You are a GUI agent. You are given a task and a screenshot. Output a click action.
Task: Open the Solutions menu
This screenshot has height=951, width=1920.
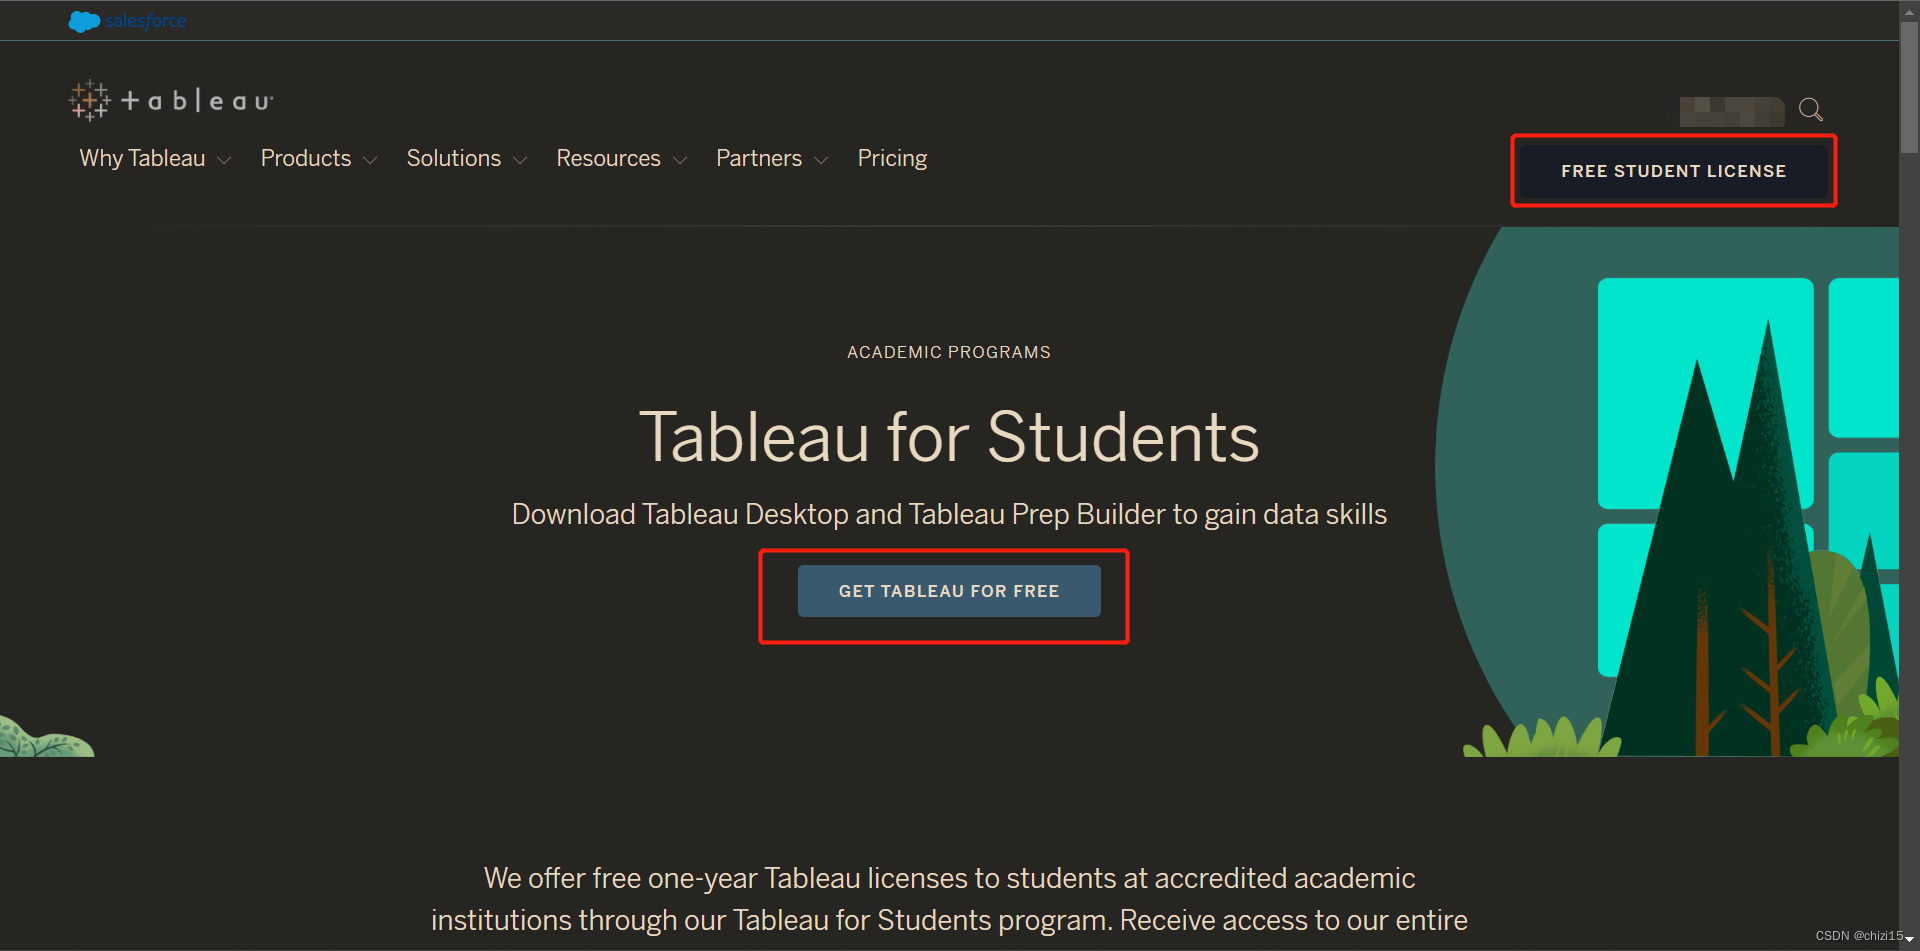click(x=454, y=158)
